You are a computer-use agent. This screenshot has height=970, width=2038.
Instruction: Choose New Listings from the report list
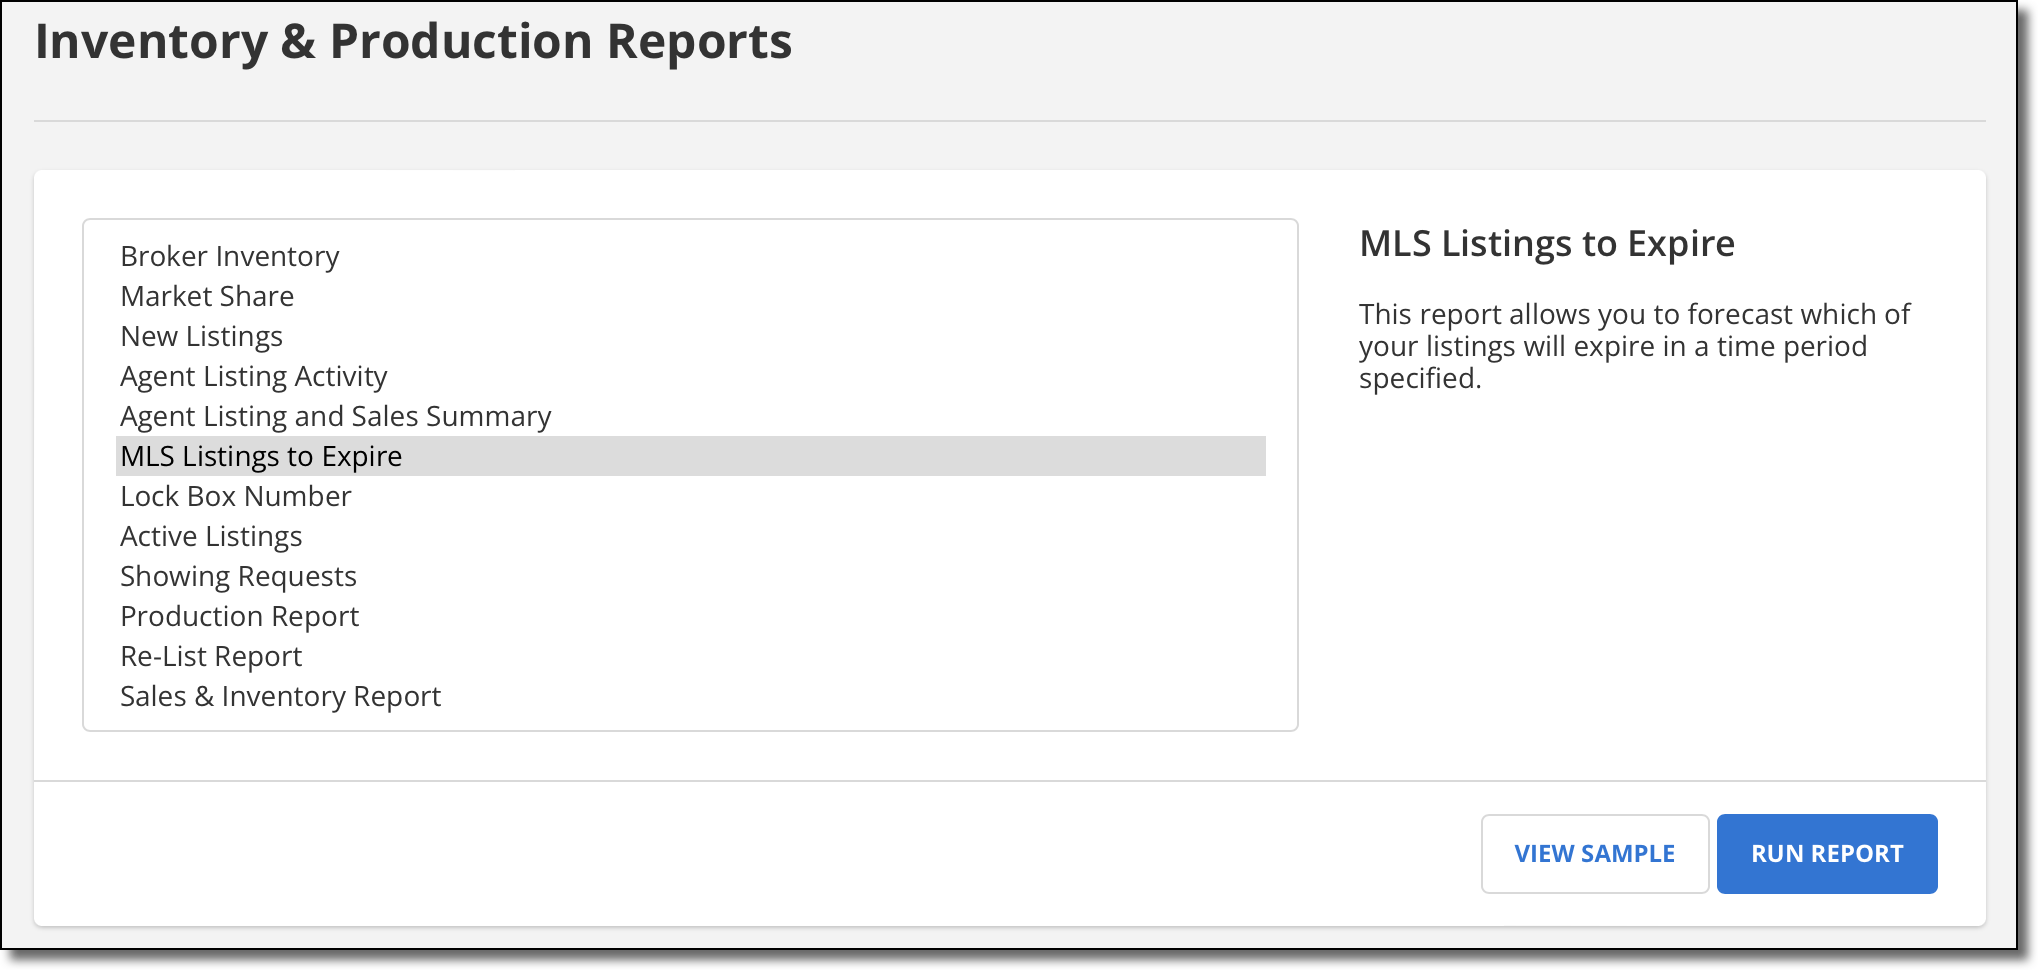[201, 336]
